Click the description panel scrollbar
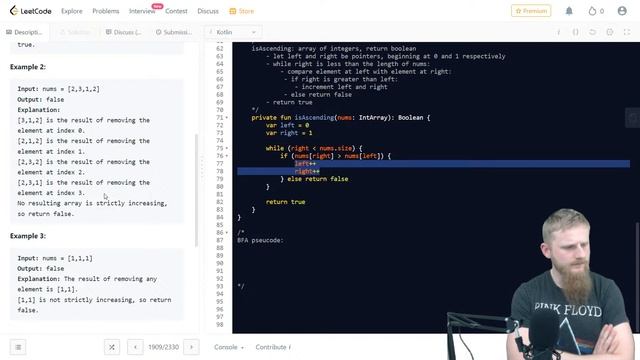The height and width of the screenshot is (360, 640). click(x=196, y=190)
